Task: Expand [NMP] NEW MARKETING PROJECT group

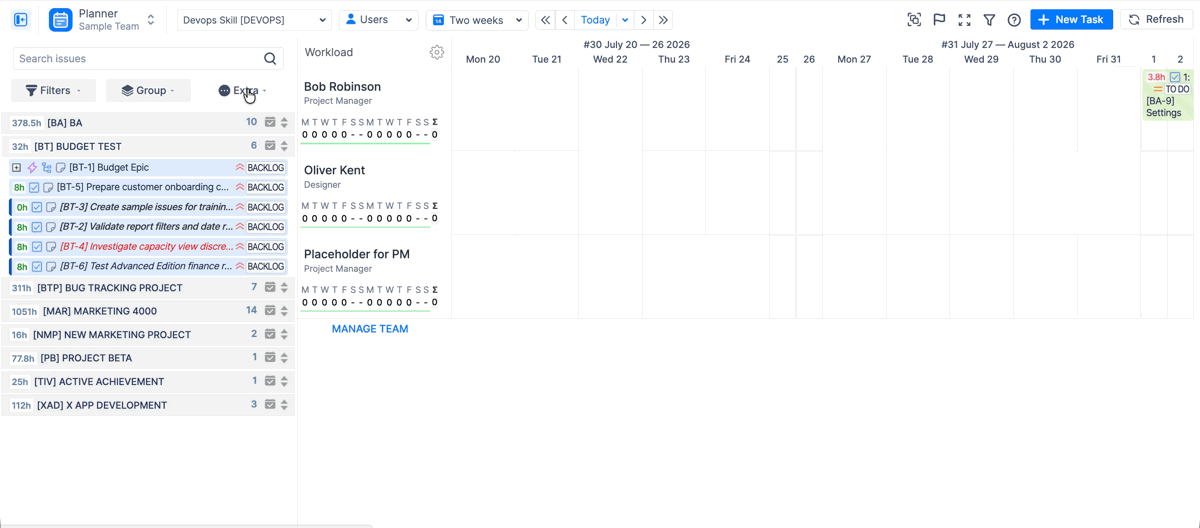Action: pos(148,335)
